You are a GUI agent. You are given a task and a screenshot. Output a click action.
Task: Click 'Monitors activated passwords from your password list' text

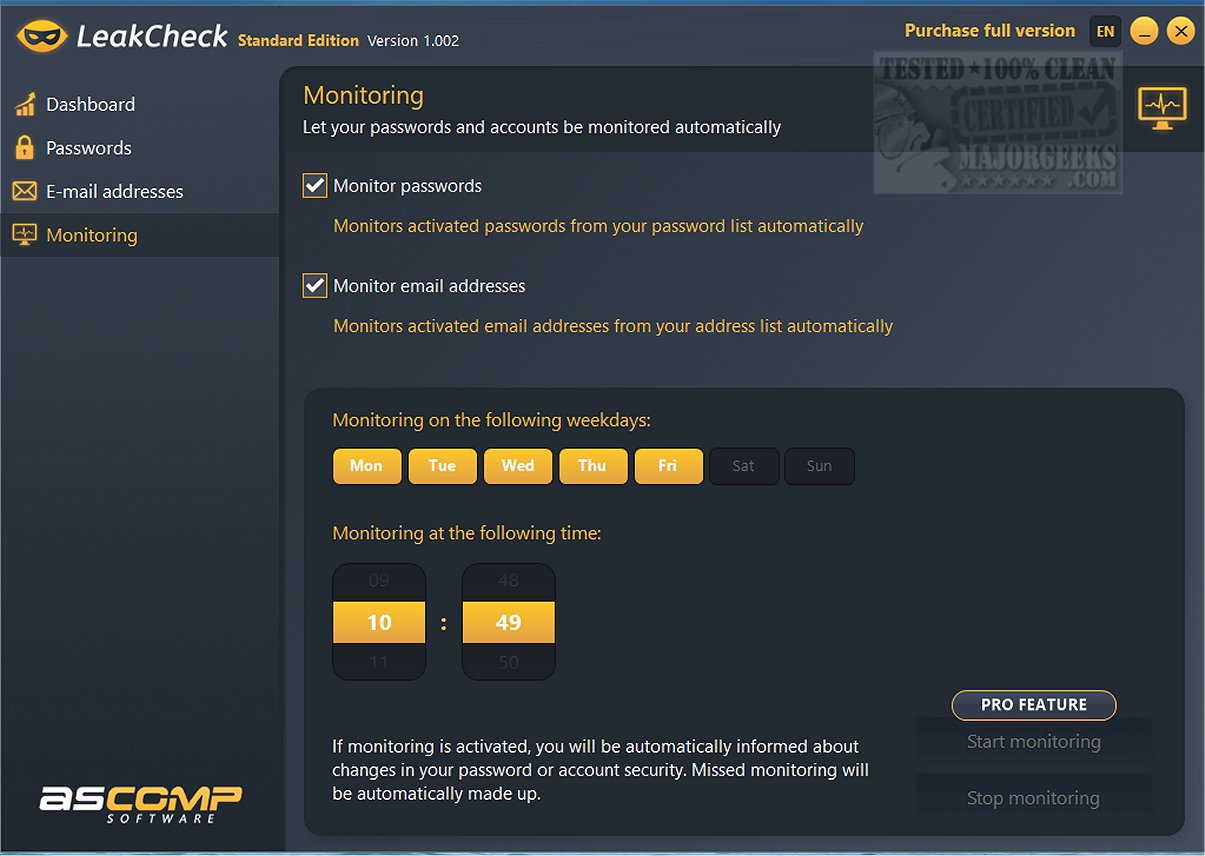click(x=598, y=226)
